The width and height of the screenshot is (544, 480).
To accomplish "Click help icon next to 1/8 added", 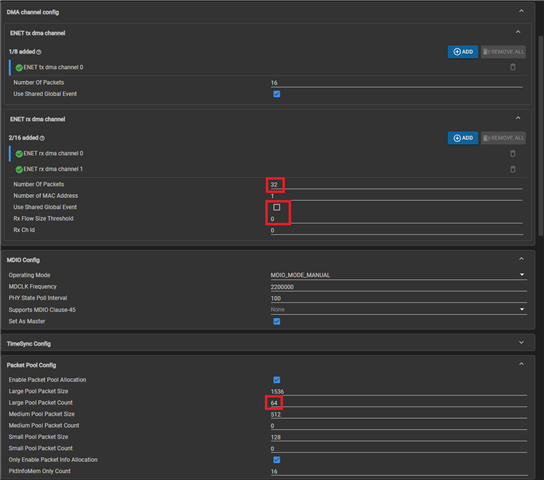I will click(x=39, y=52).
